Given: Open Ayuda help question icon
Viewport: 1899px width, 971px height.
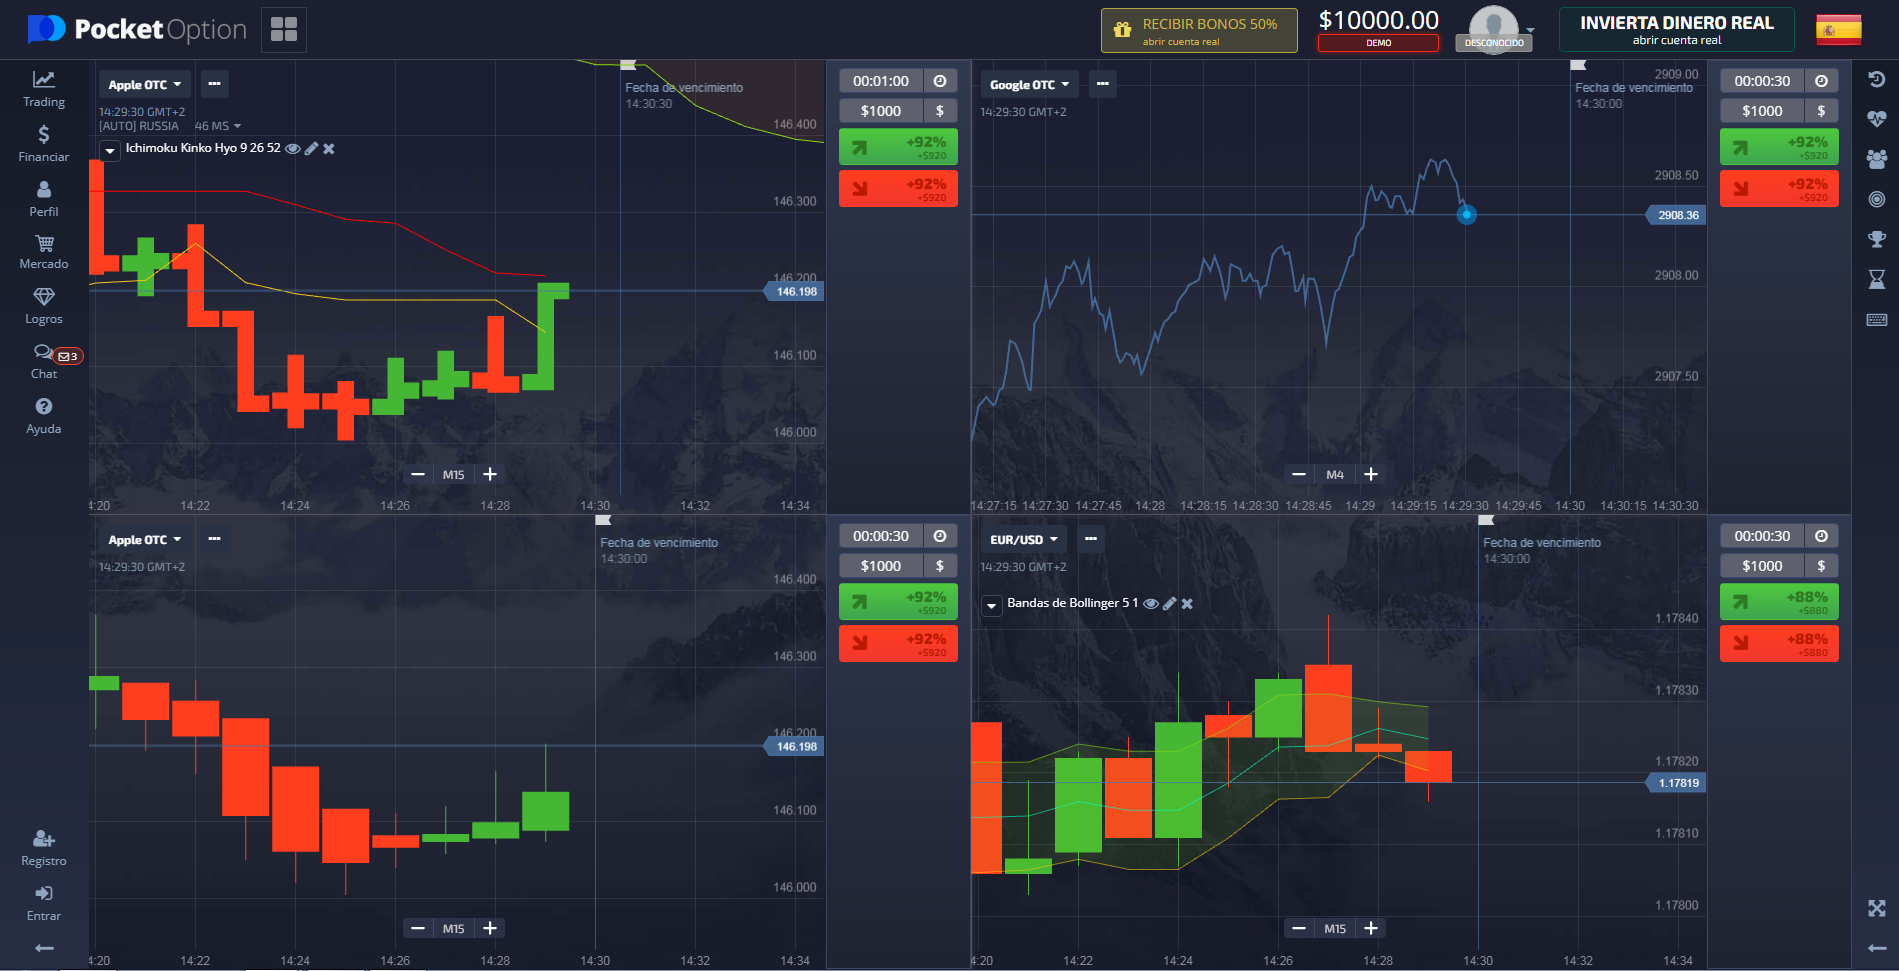Looking at the screenshot, I should pos(44,416).
